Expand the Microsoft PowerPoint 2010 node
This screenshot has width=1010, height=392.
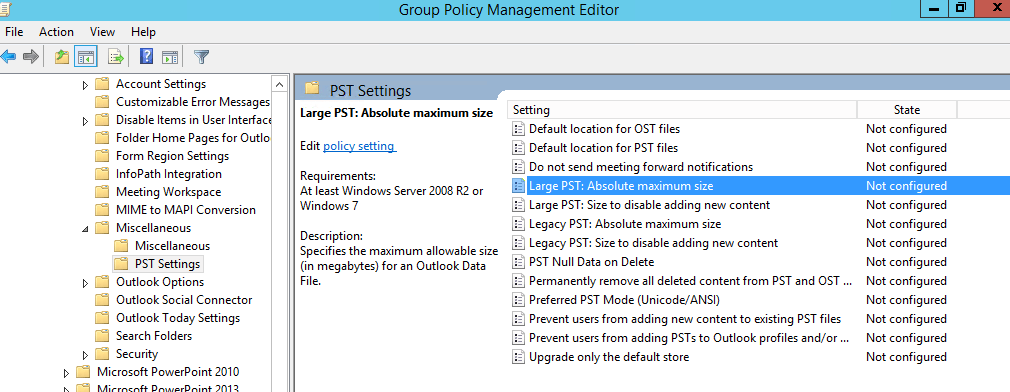(66, 373)
